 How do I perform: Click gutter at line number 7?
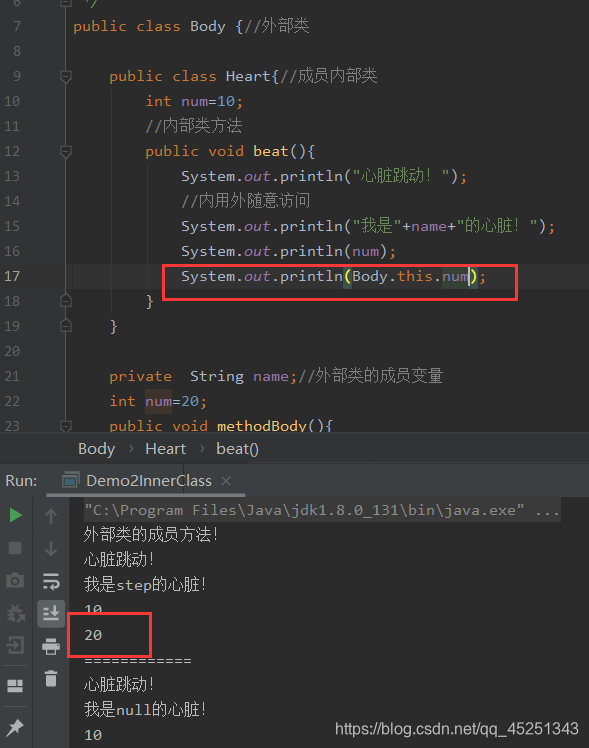[17, 26]
